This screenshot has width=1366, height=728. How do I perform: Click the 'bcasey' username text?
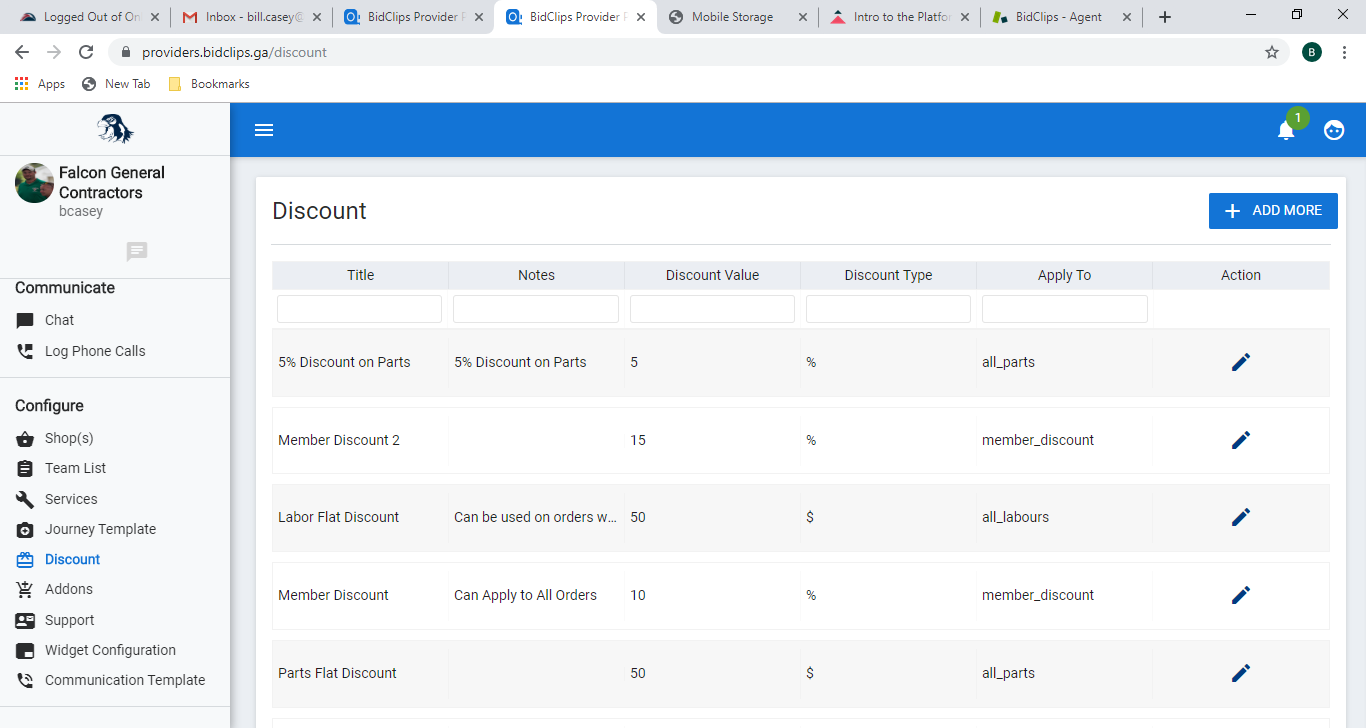[81, 211]
